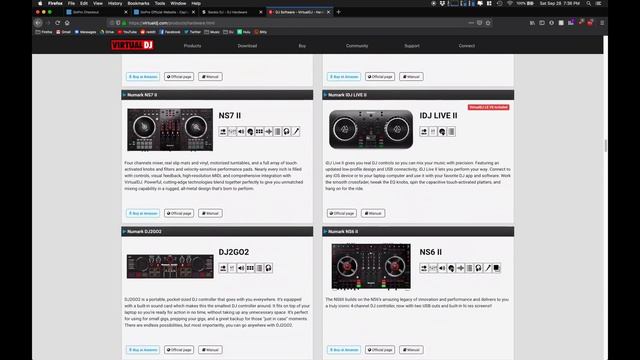
Task: Click Buy at Amazon for NS6 II
Action: 344,350
